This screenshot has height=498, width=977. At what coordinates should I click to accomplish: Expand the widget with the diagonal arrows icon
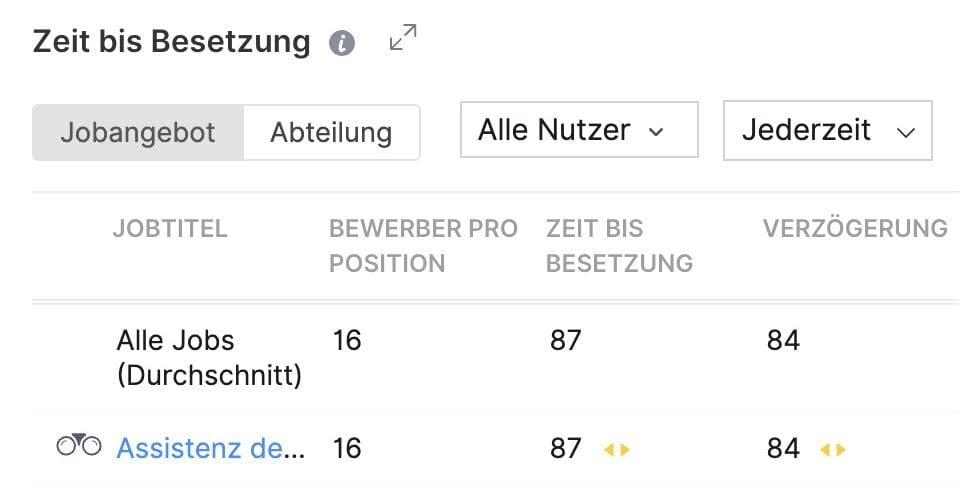(403, 37)
